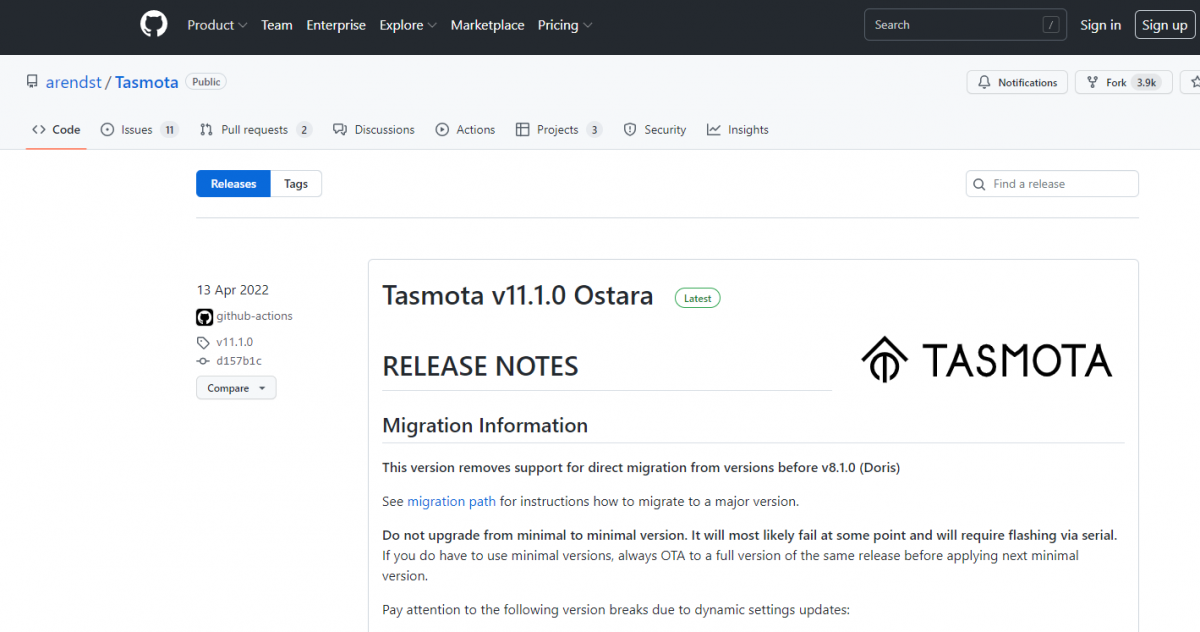Click the Tasmota logo image
The width and height of the screenshot is (1200, 632).
coord(986,360)
